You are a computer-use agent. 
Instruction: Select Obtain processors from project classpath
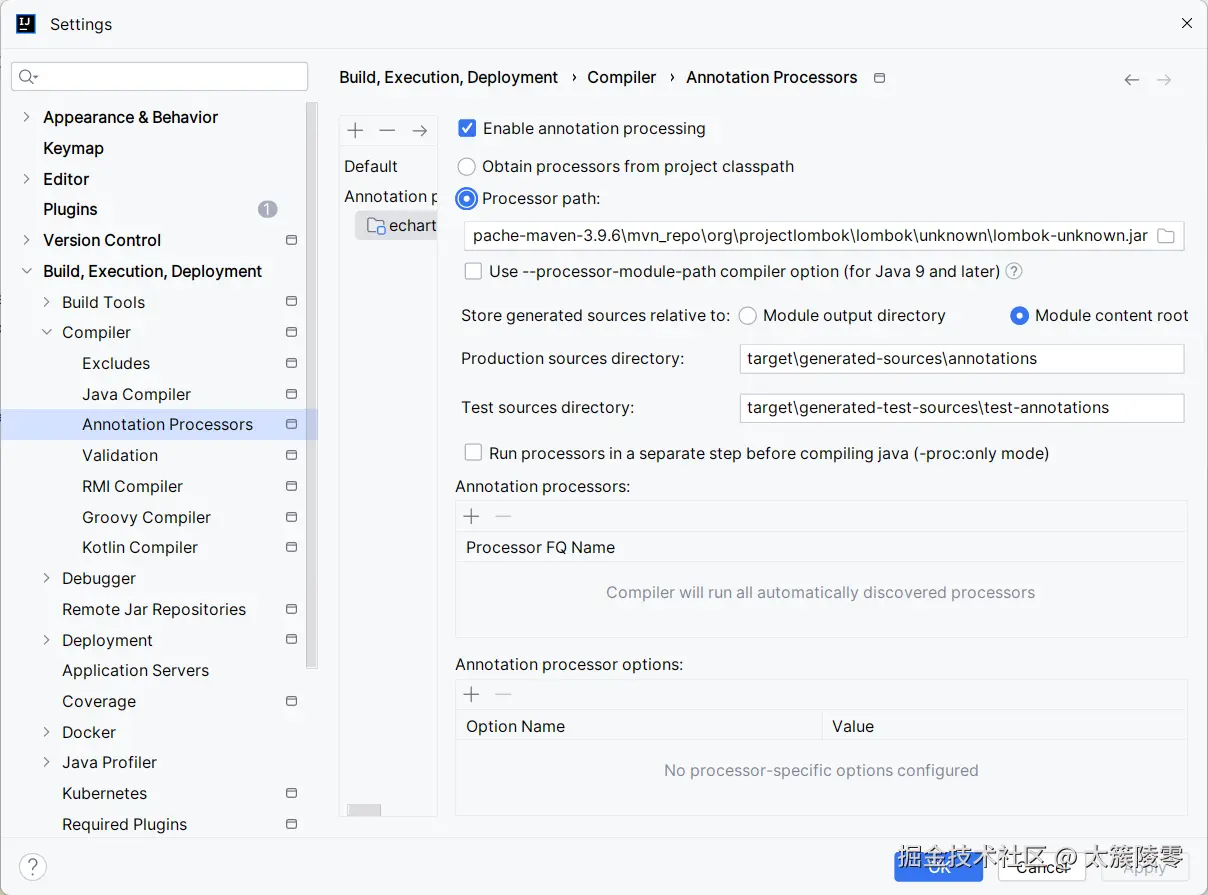(x=467, y=167)
